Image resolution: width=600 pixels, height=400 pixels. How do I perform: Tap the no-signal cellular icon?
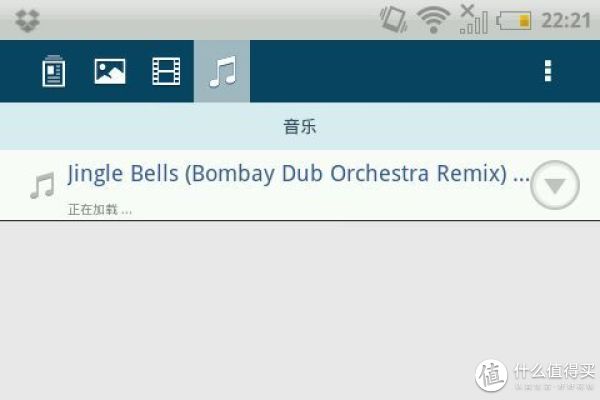point(474,20)
